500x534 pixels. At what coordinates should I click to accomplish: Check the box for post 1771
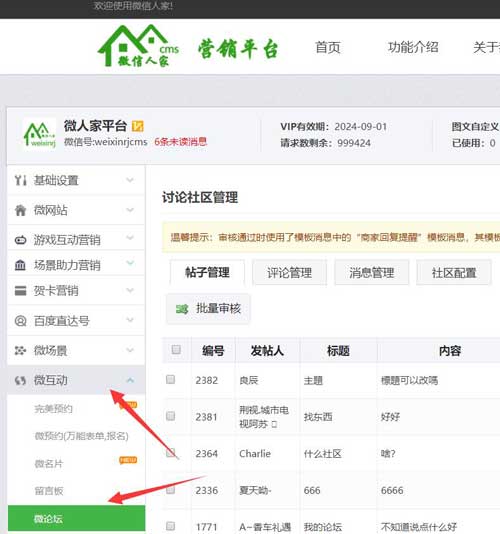pyautogui.click(x=170, y=526)
